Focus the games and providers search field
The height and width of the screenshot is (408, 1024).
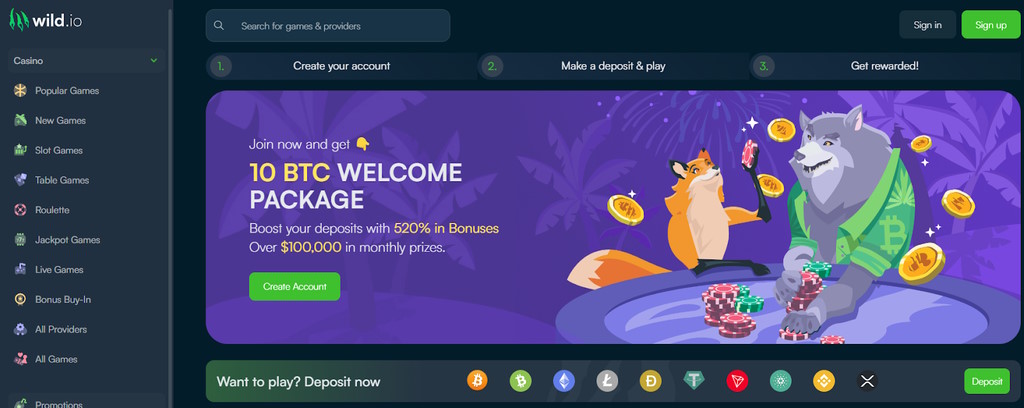(x=328, y=26)
